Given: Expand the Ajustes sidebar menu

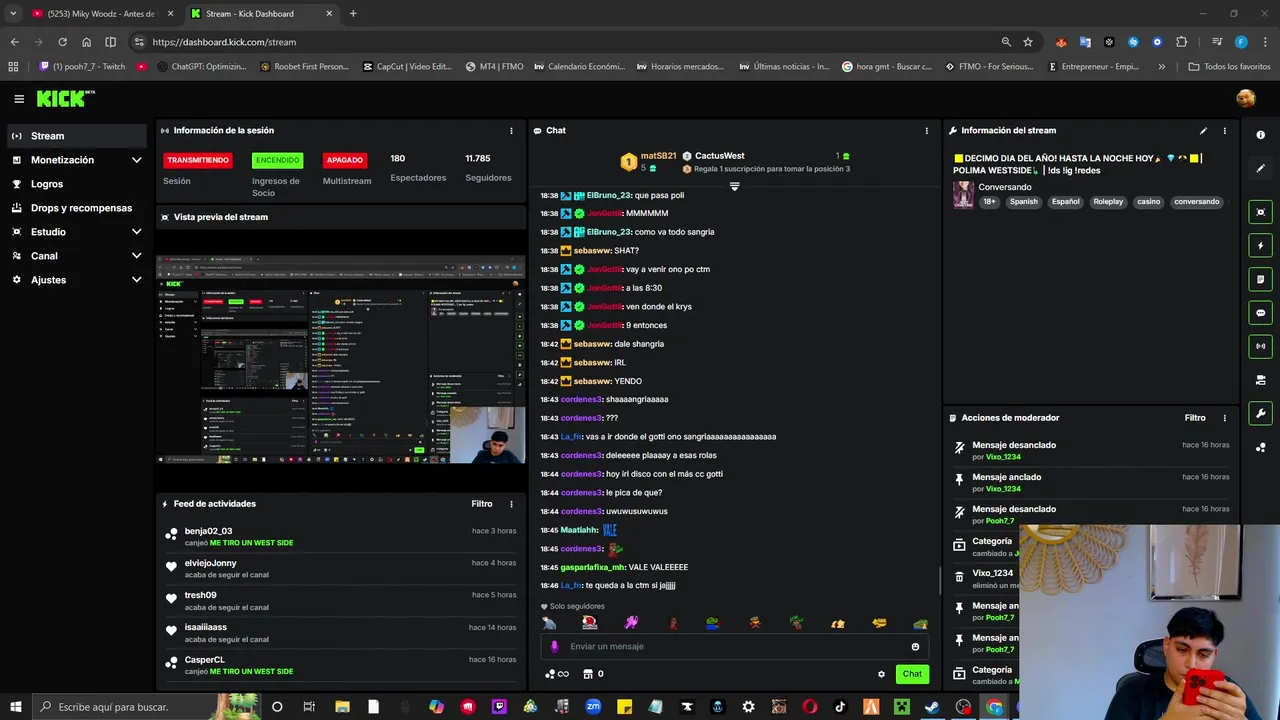Looking at the screenshot, I should tap(136, 280).
